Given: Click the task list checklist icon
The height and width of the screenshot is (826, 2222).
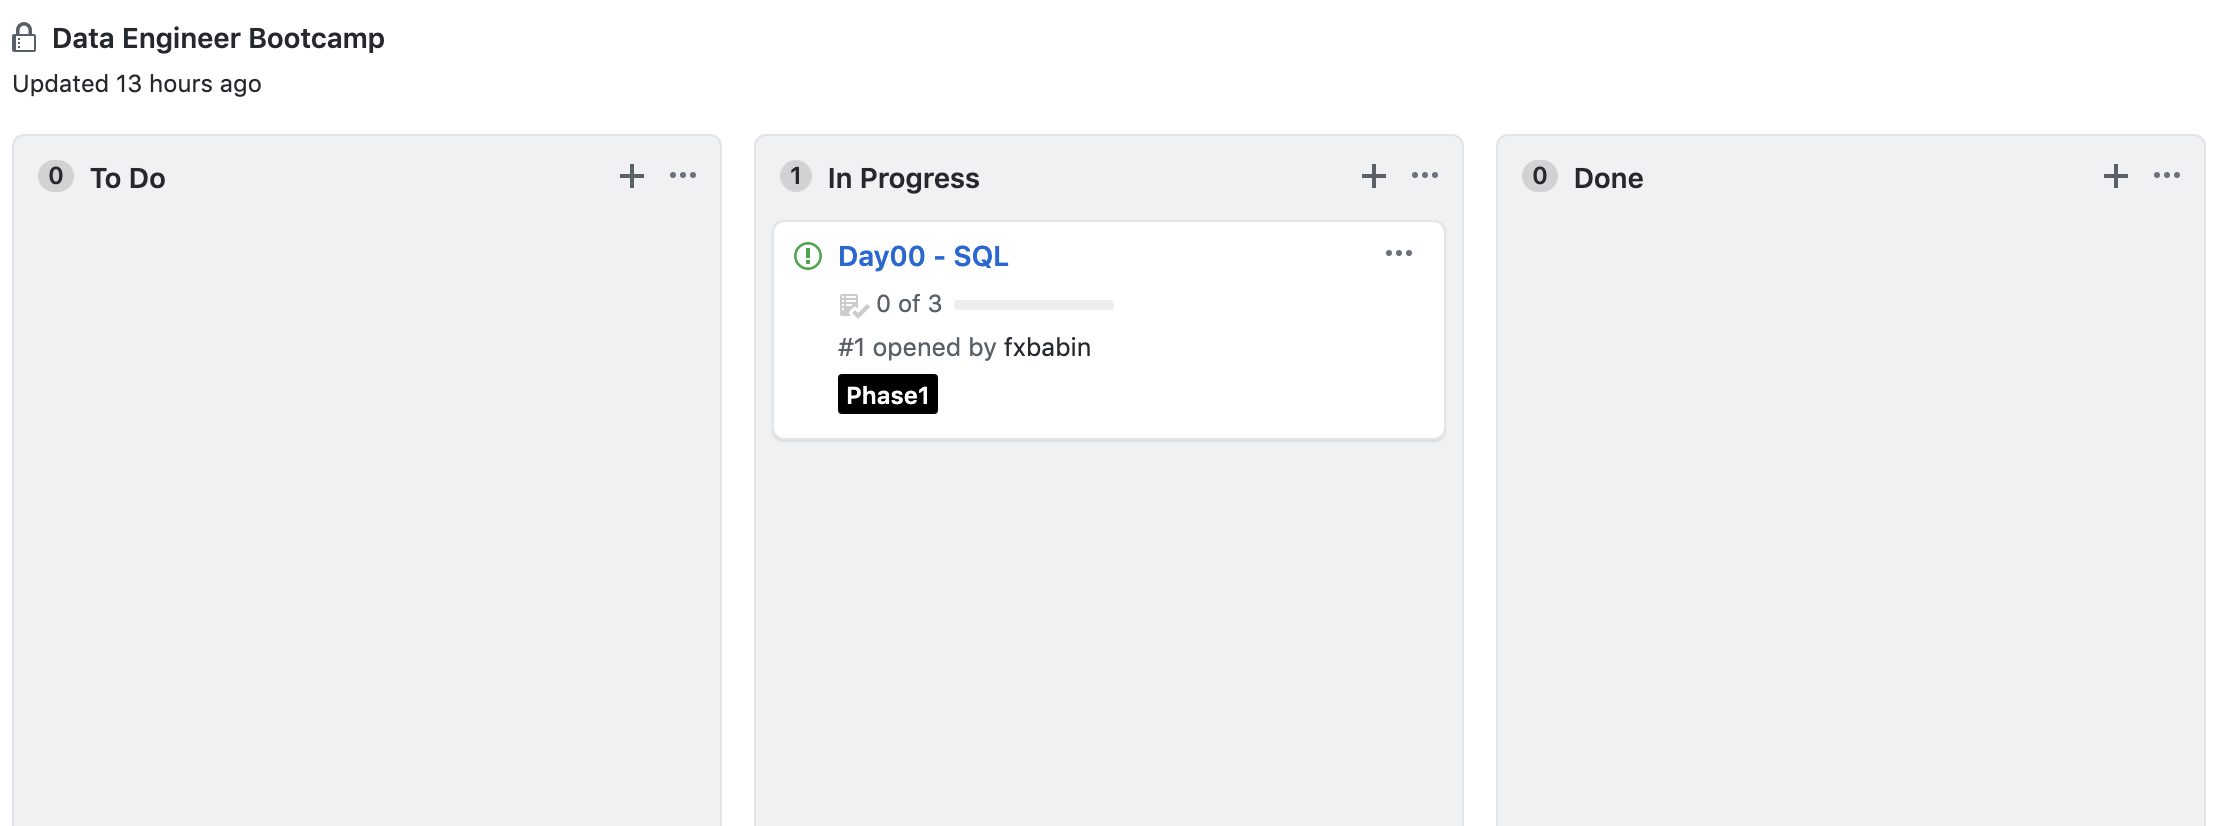Looking at the screenshot, I should (852, 304).
